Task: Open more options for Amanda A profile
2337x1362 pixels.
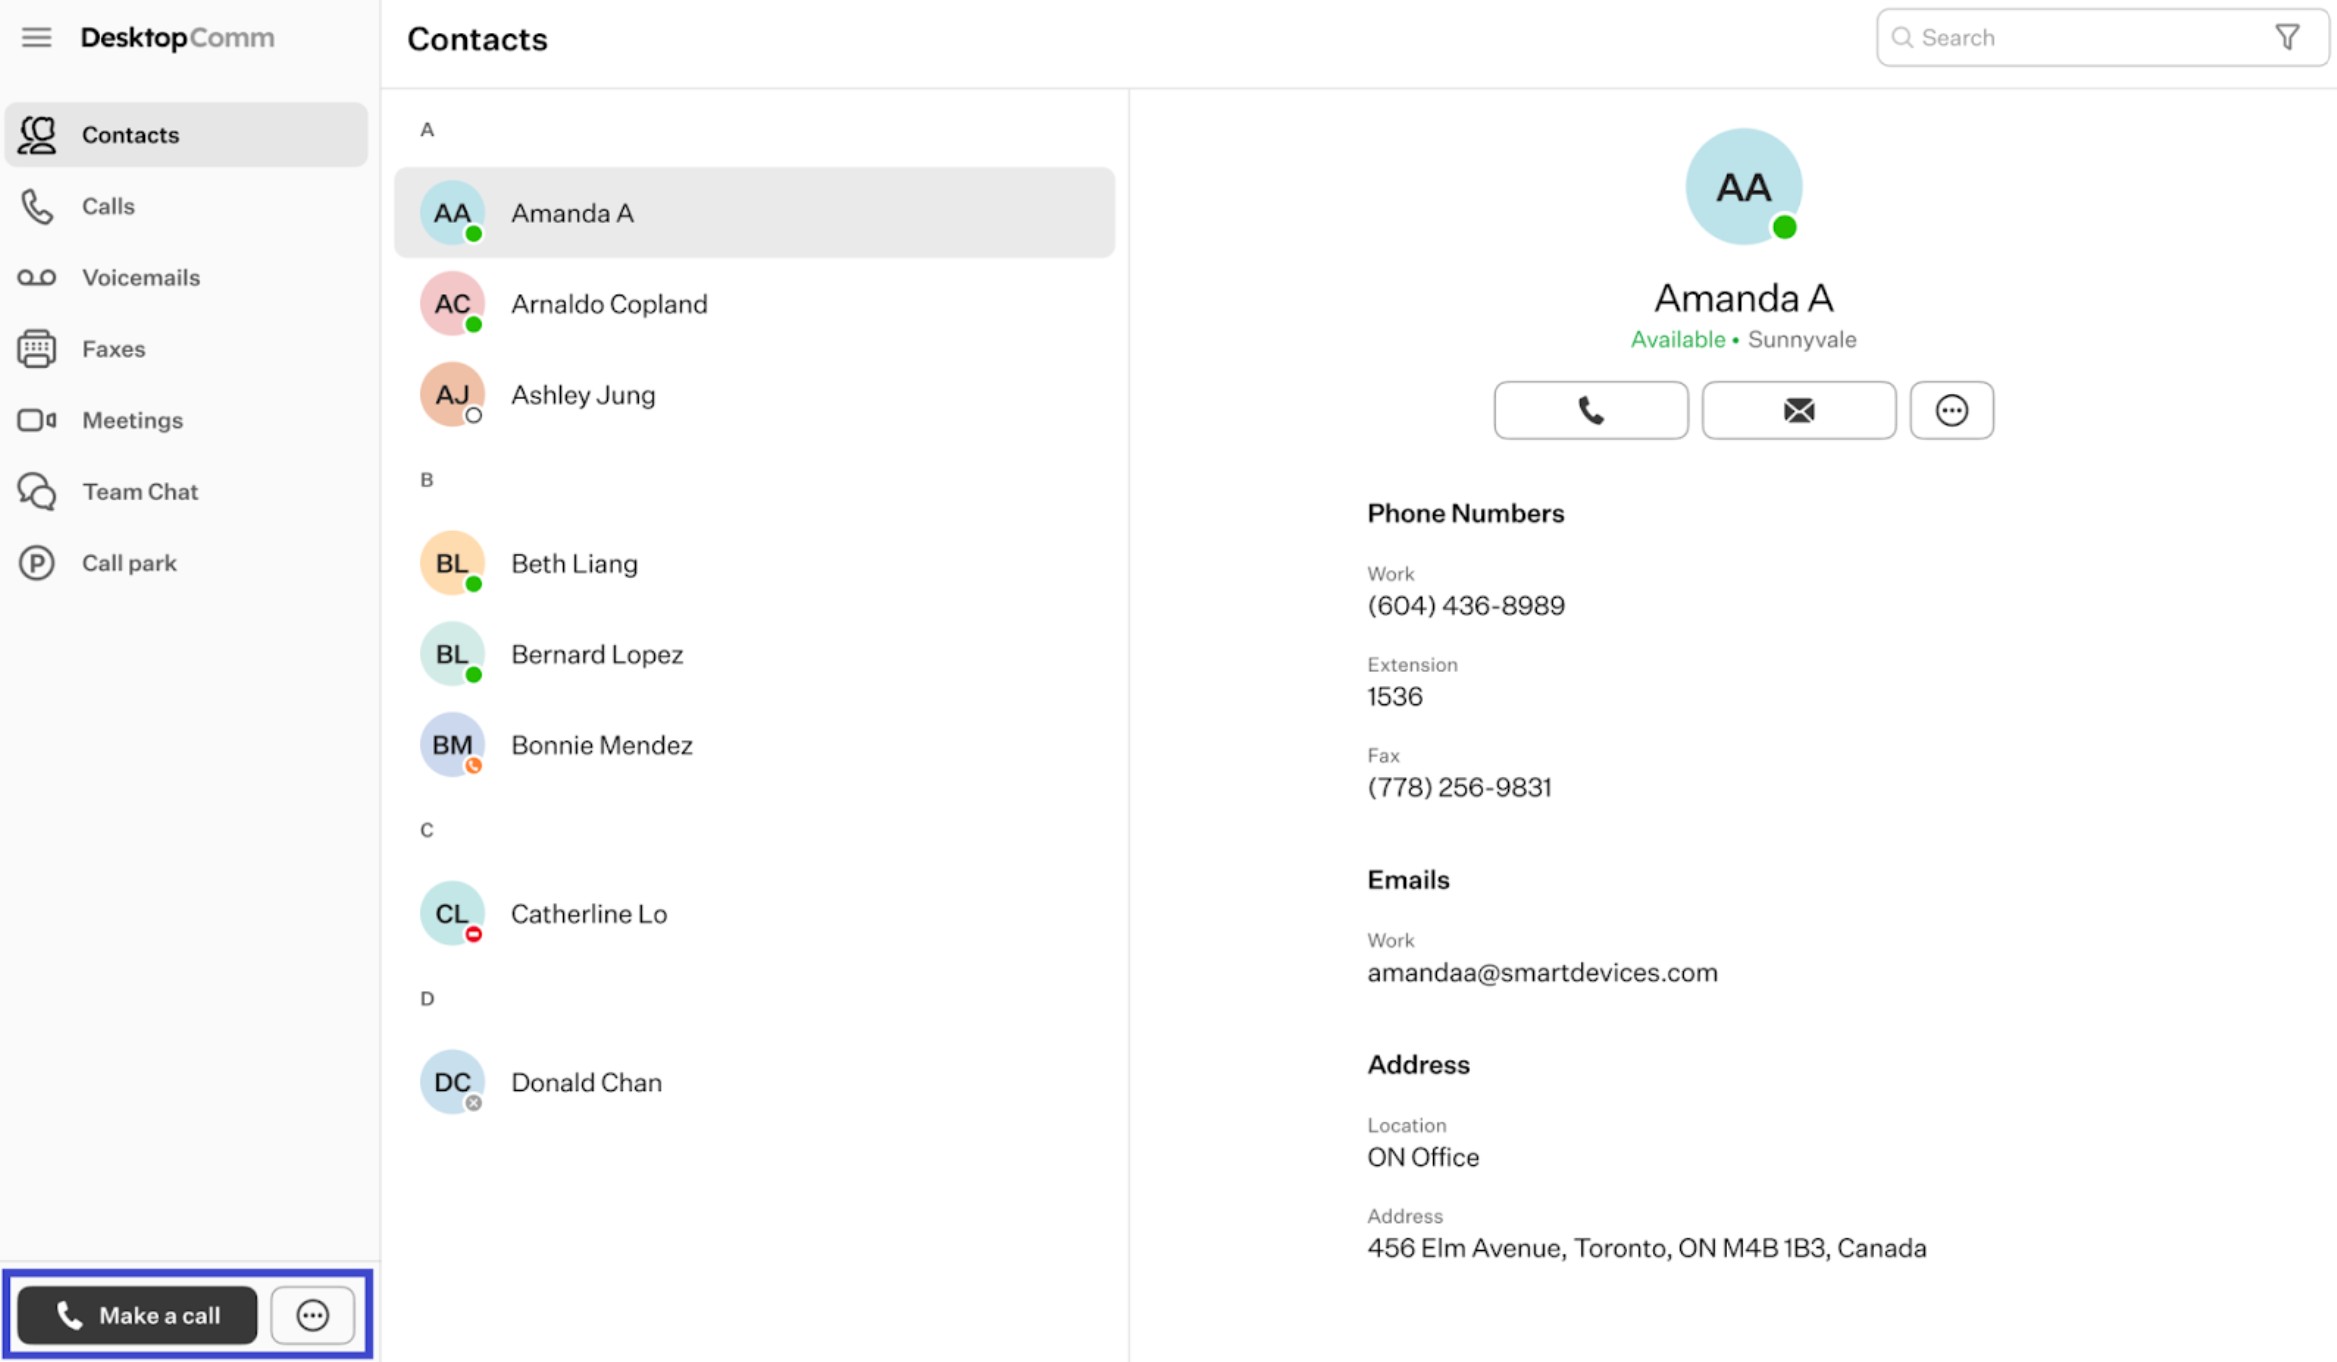Action: point(1952,410)
